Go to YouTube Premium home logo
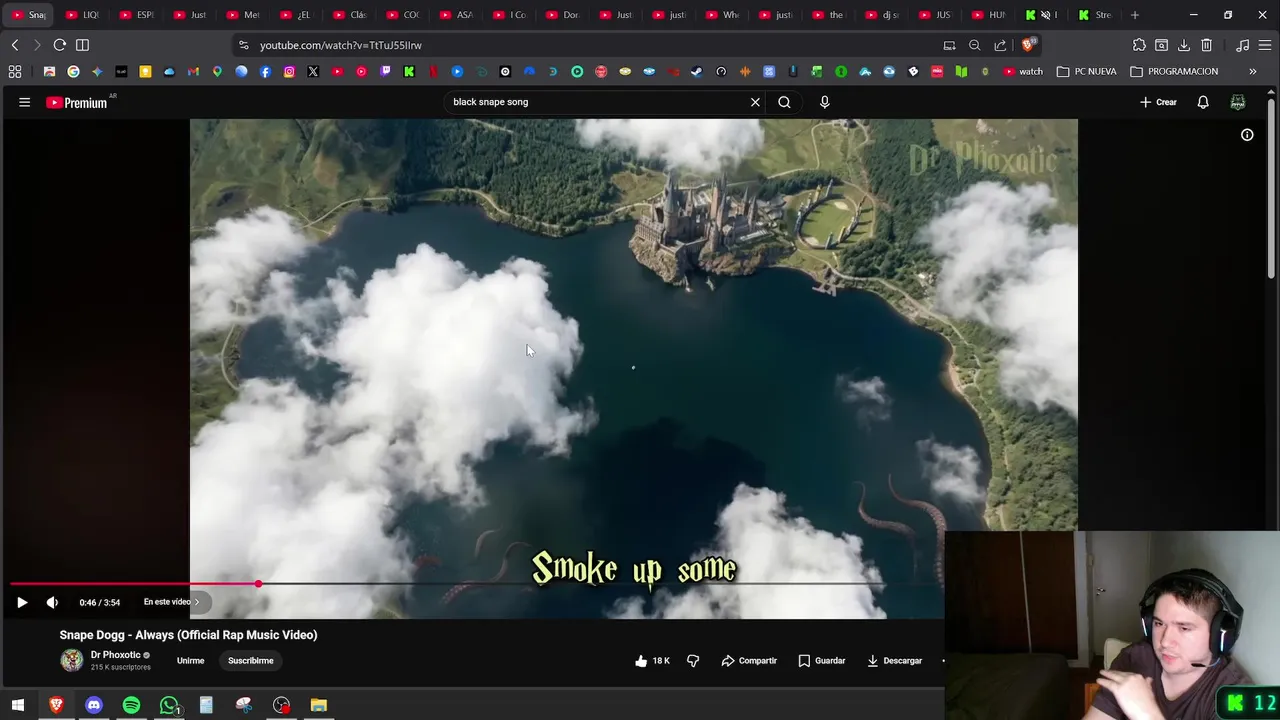The height and width of the screenshot is (720, 1280). pos(77,102)
